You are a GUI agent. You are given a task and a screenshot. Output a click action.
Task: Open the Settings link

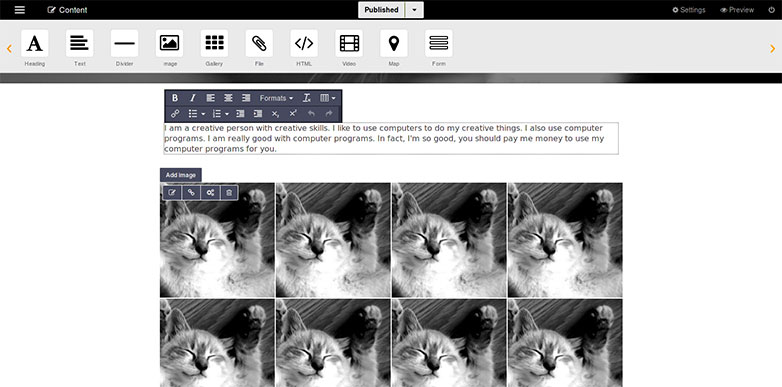(x=689, y=10)
